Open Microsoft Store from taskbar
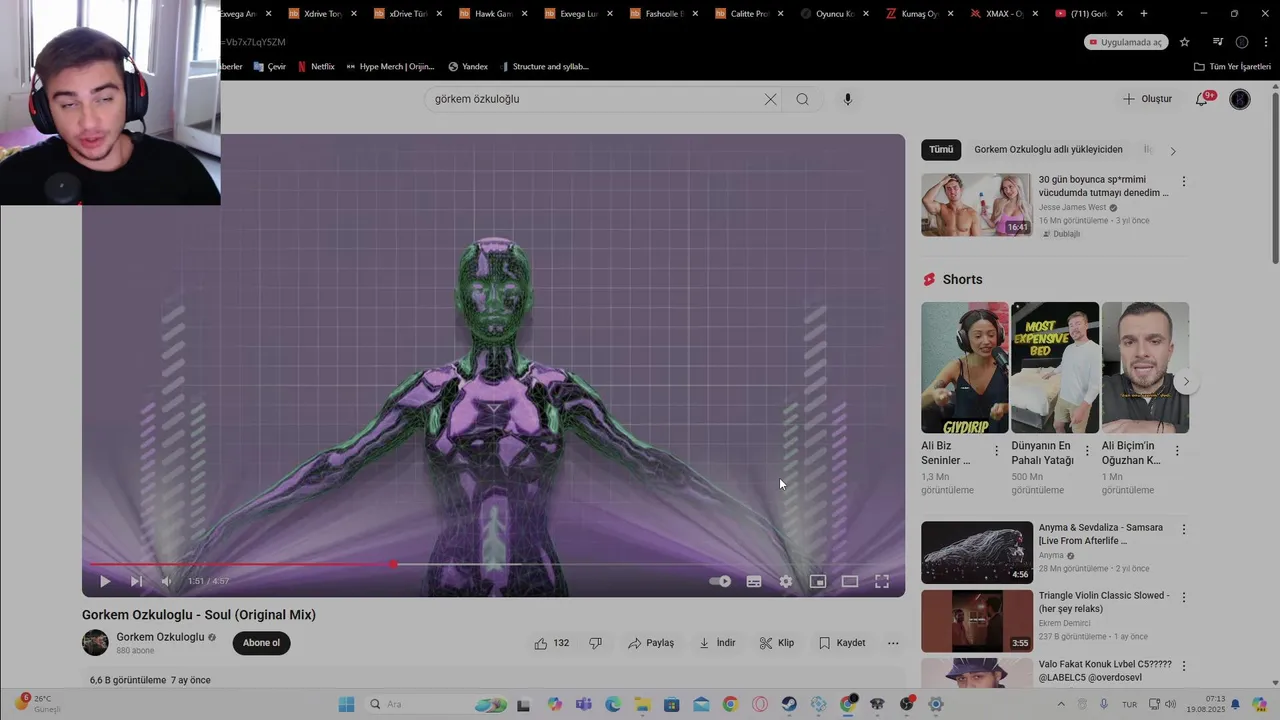1280x720 pixels. 671,704
